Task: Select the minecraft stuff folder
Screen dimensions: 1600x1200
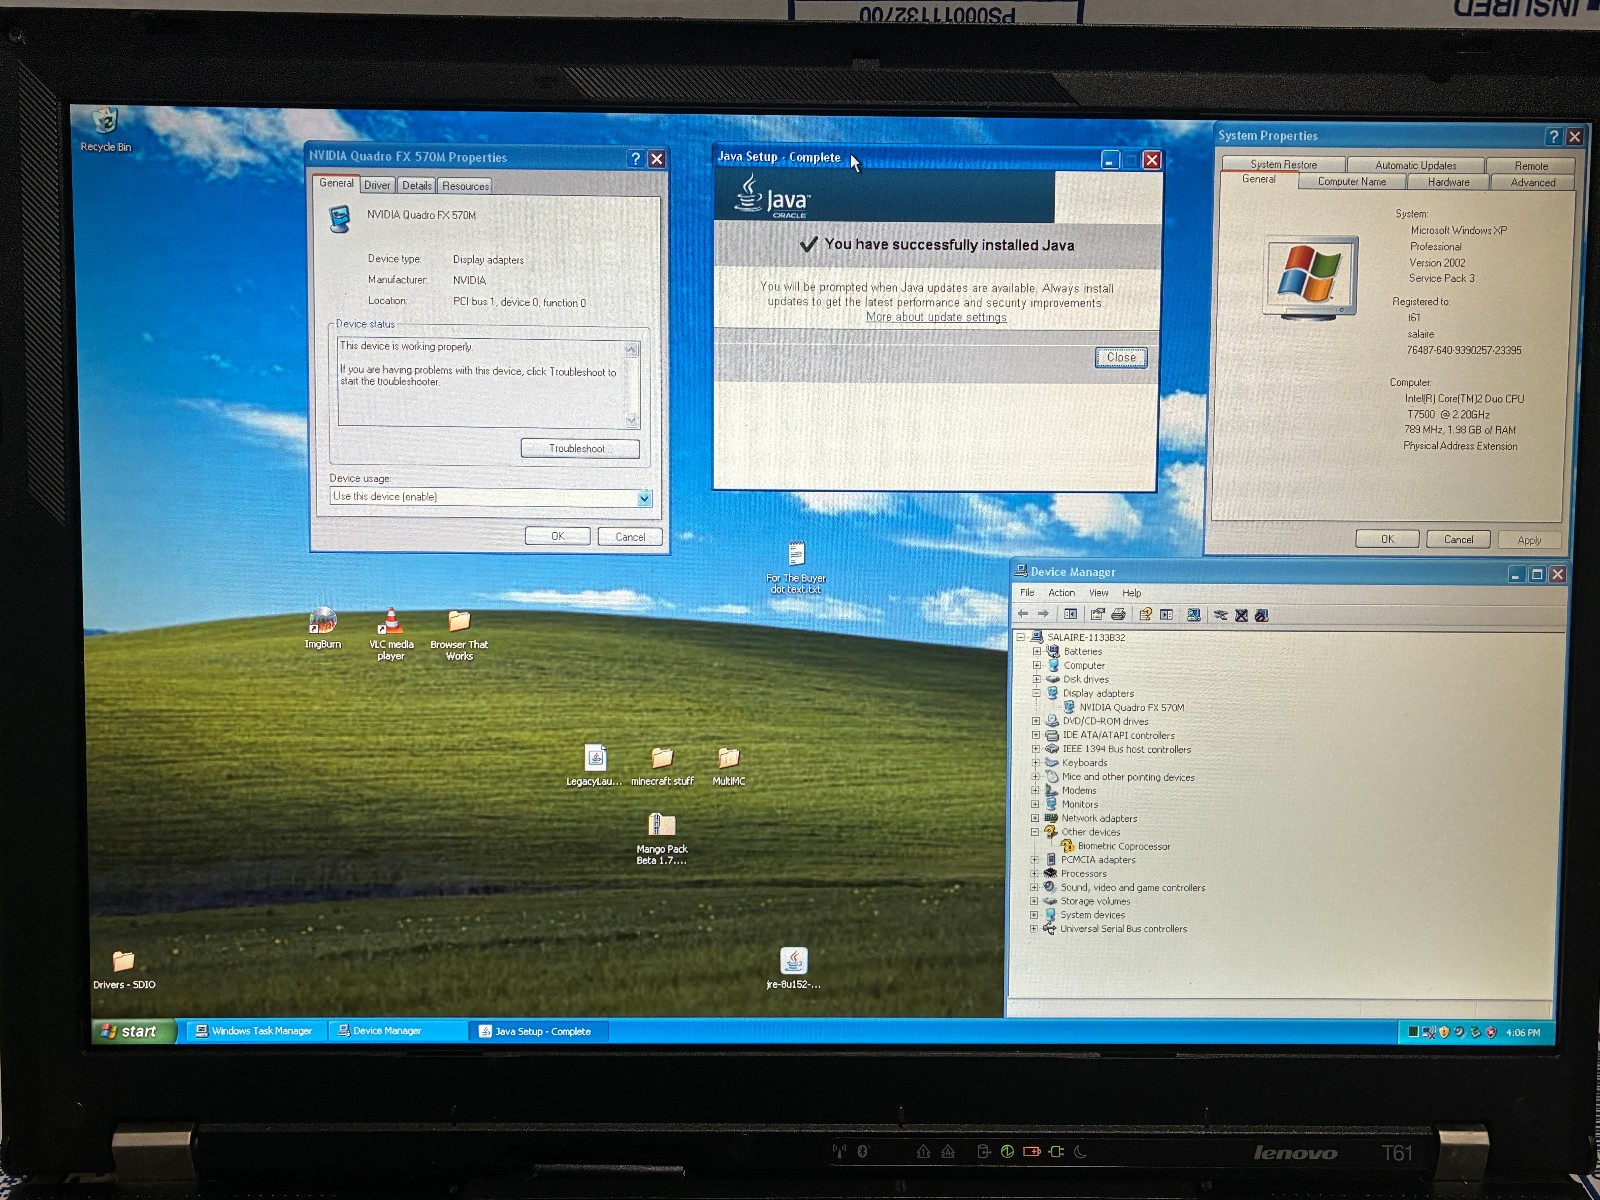Action: (x=662, y=765)
